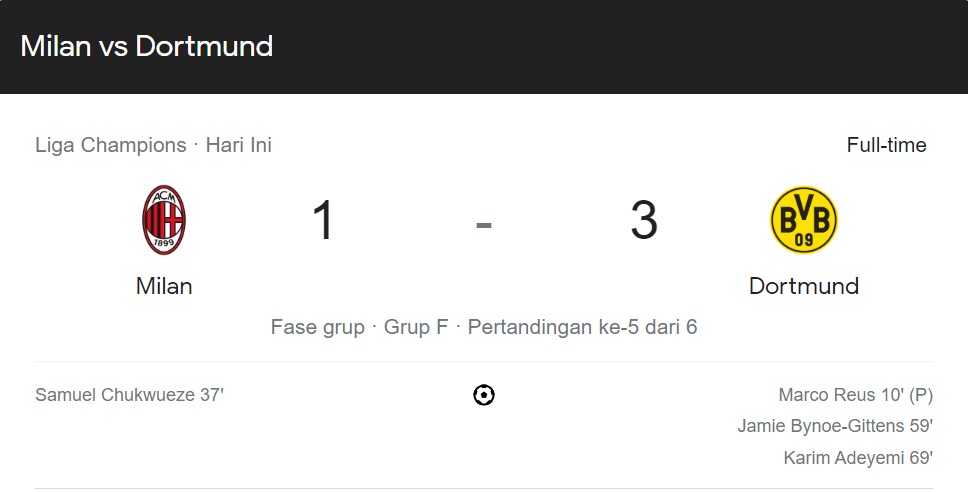Click the soccer ball goals icon
968x492 pixels.
pyautogui.click(x=484, y=395)
